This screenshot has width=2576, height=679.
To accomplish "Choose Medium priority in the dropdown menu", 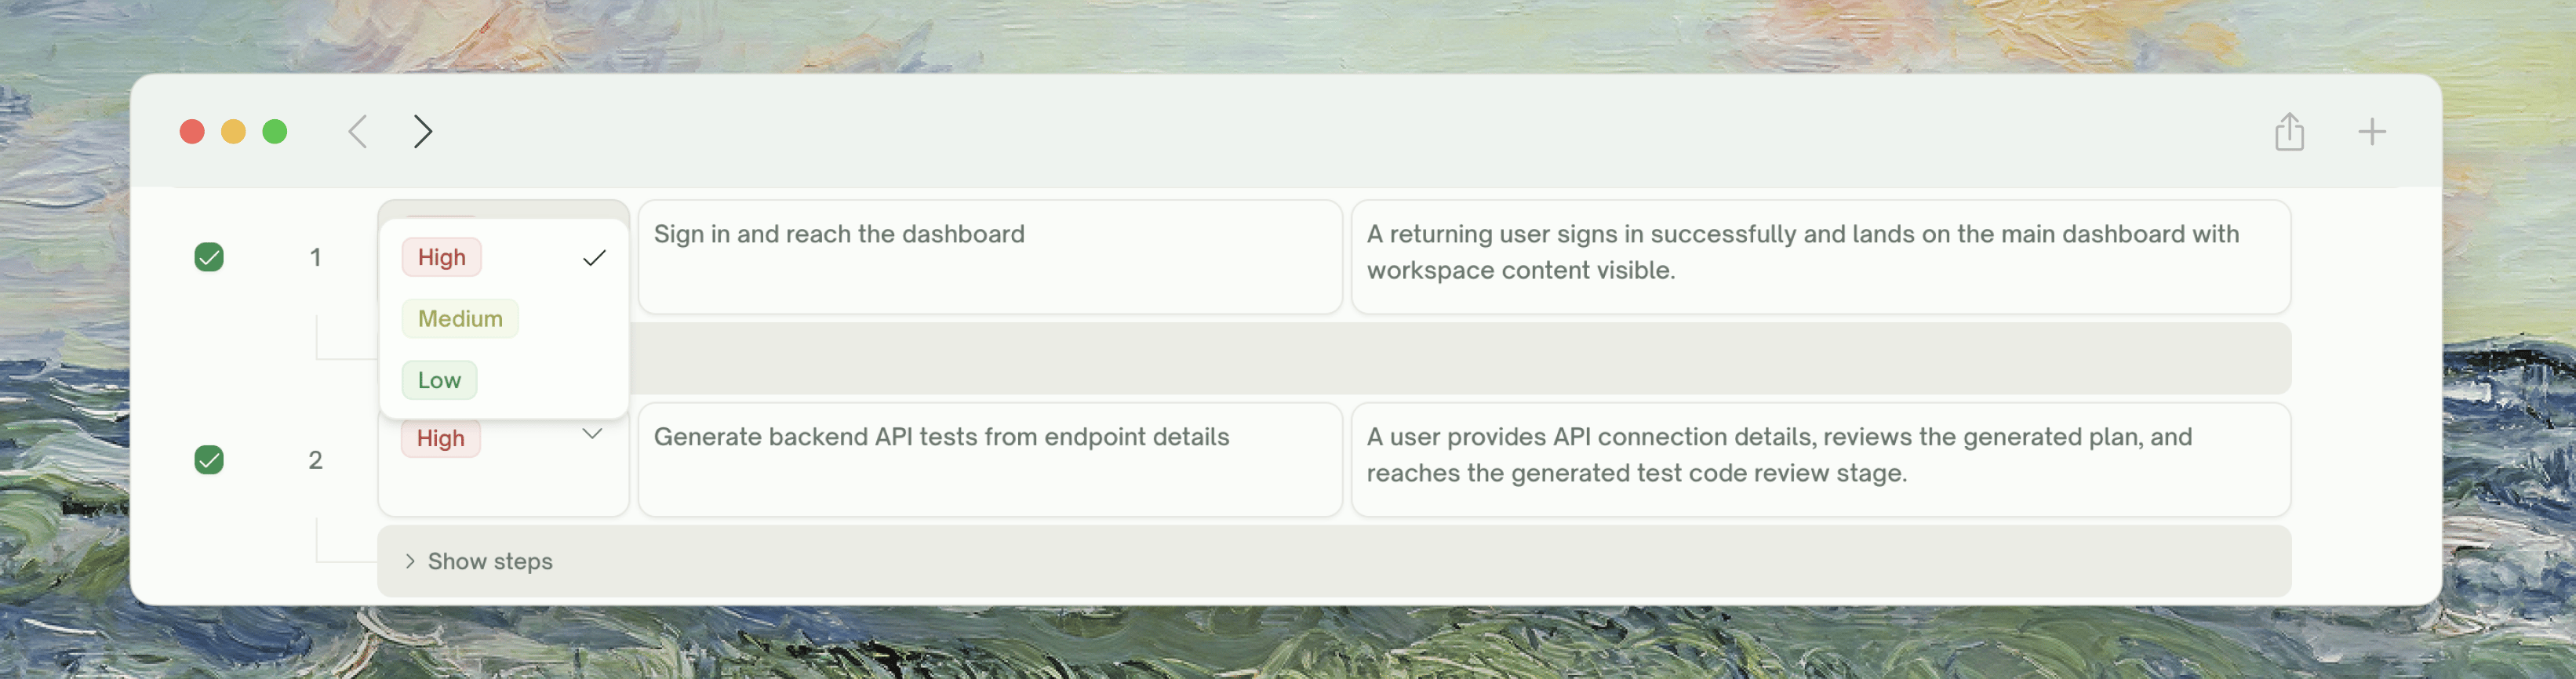I will coord(504,318).
